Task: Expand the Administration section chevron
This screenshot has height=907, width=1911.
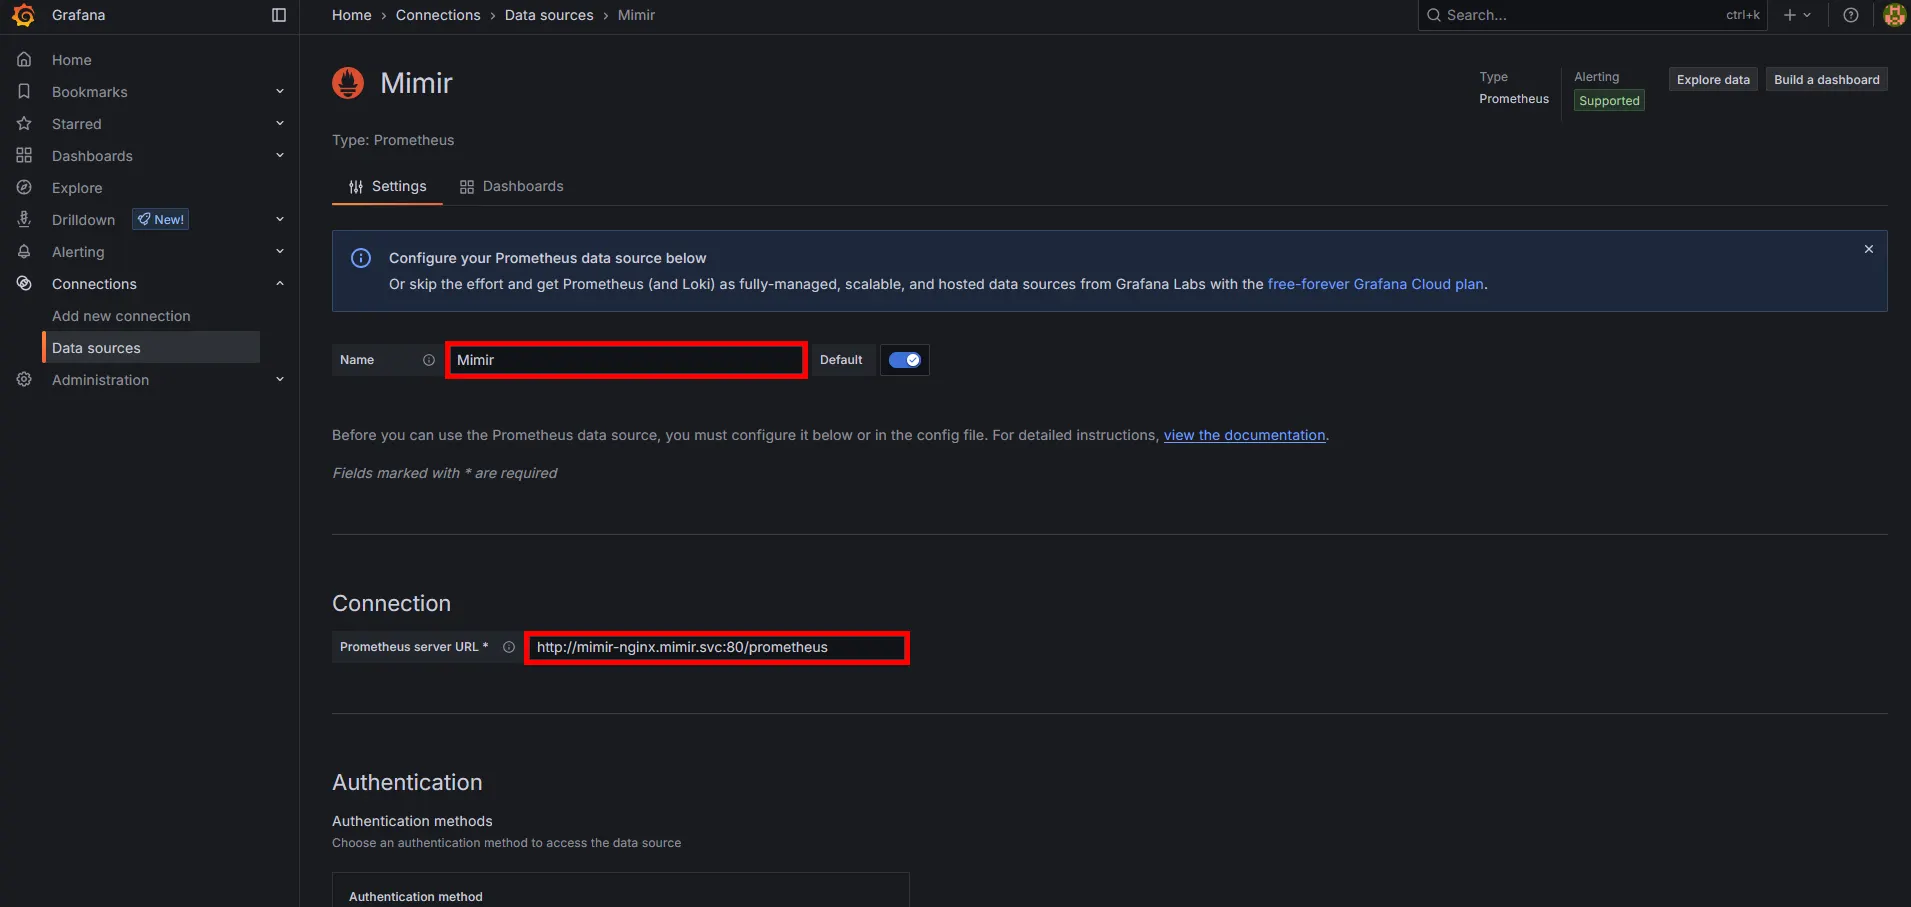Action: (280, 380)
